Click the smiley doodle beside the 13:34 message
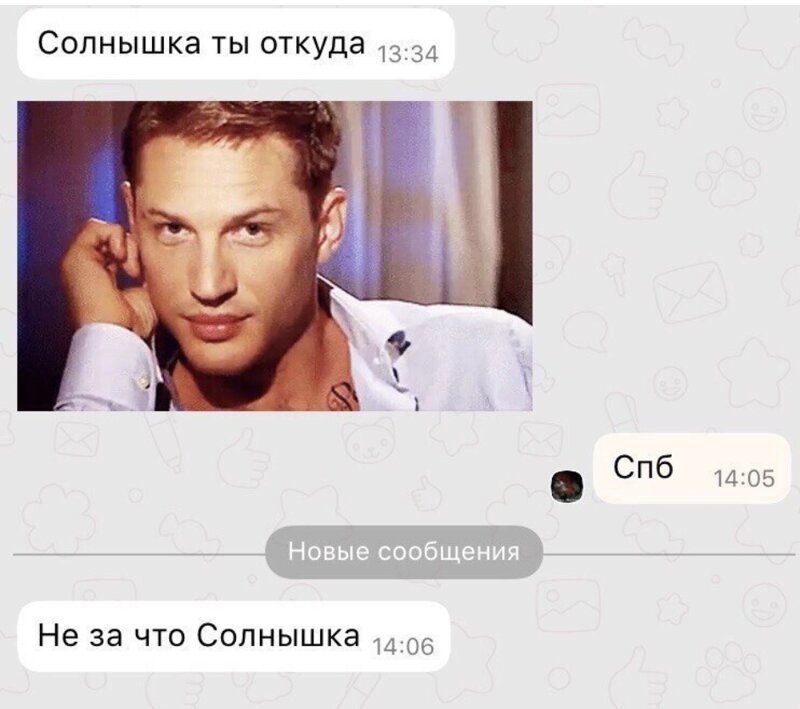The height and width of the screenshot is (709, 800). (x=764, y=109)
